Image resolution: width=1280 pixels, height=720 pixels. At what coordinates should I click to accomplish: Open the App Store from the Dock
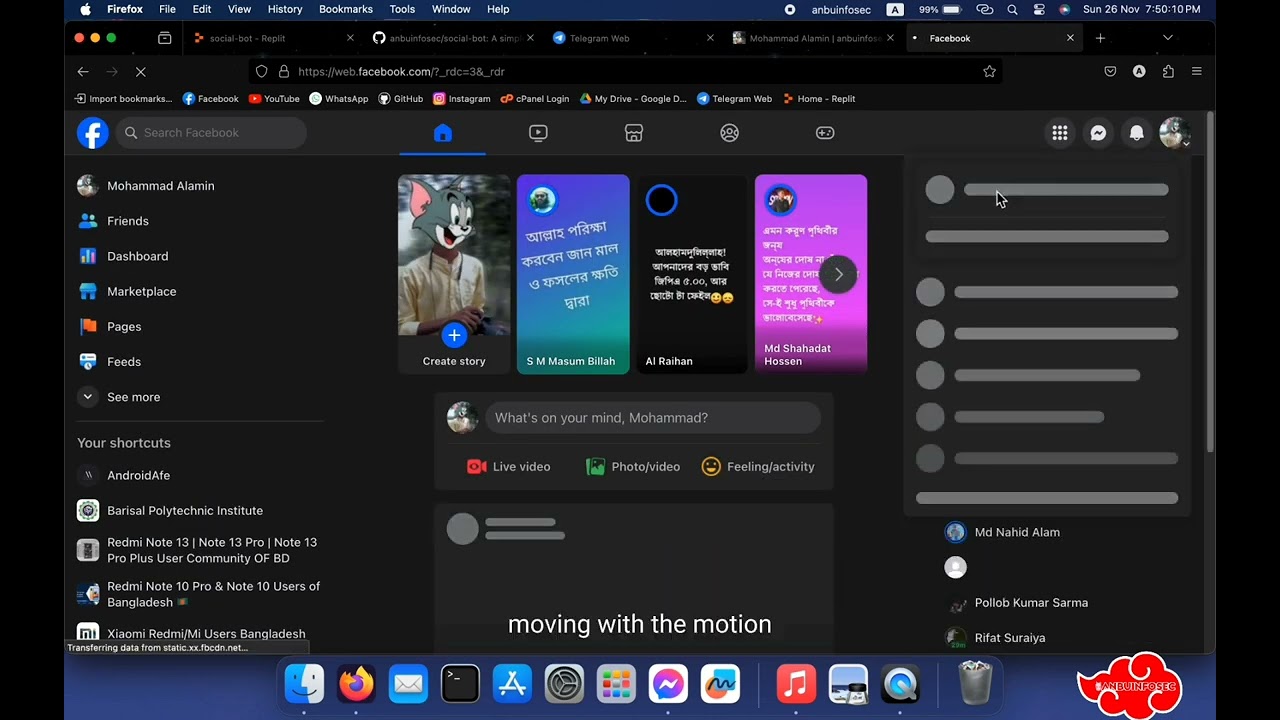[512, 684]
